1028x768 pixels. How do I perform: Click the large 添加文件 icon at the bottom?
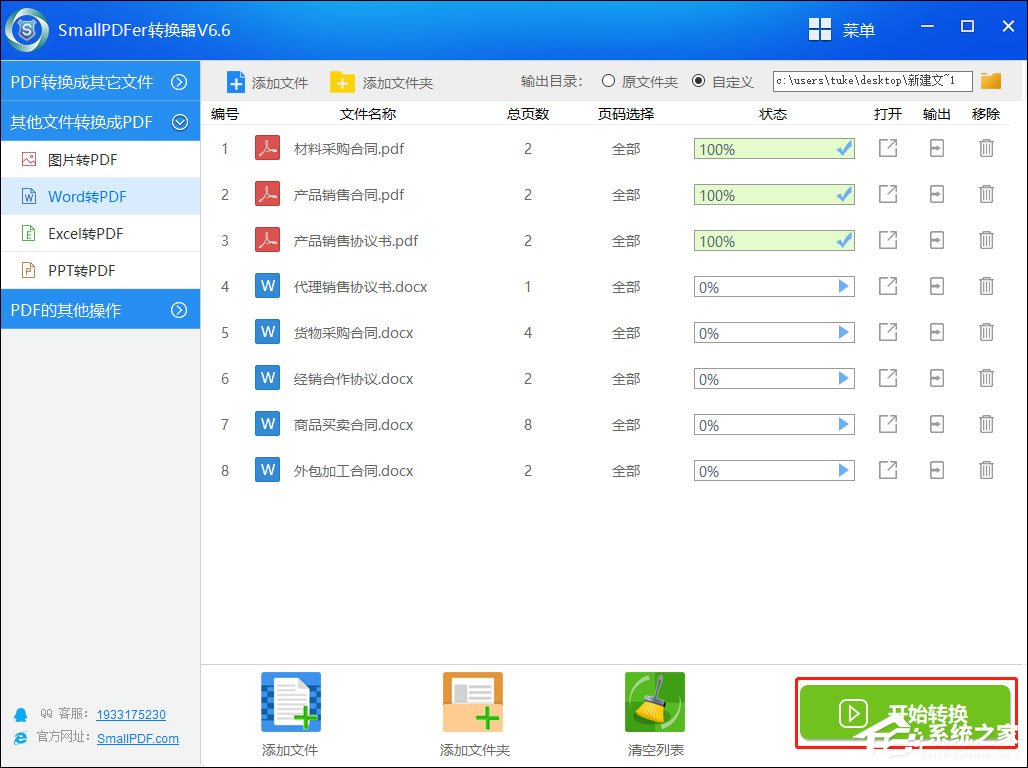click(289, 702)
